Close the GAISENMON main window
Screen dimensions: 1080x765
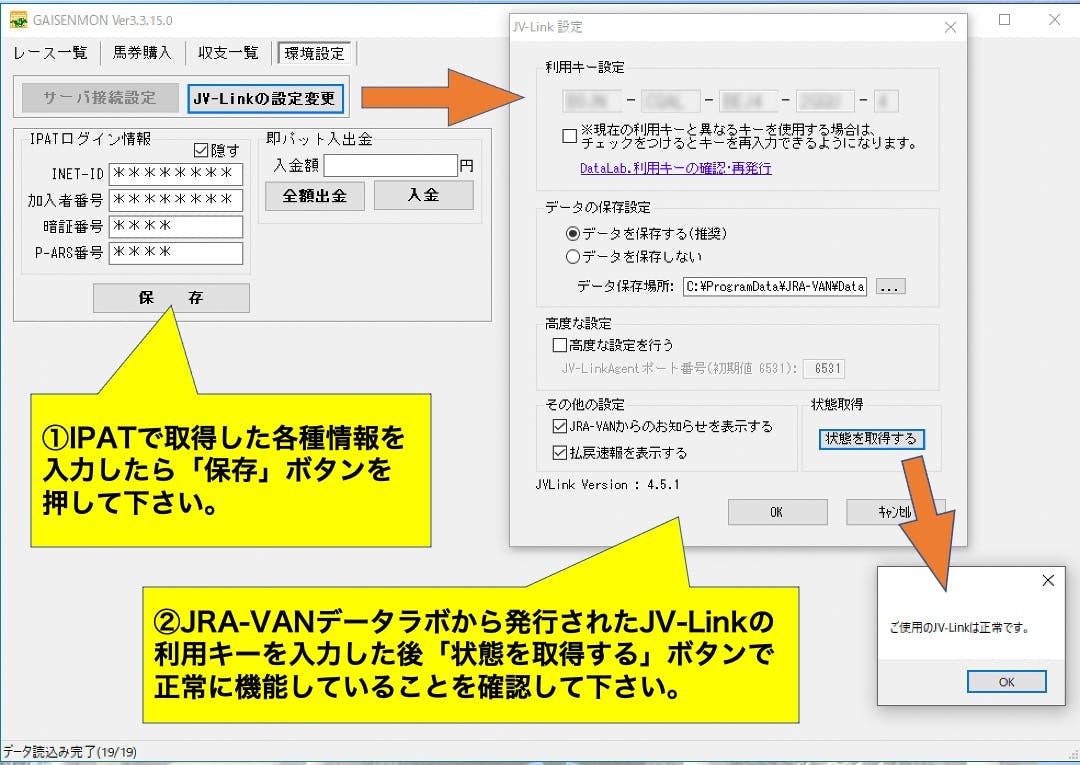1054,19
